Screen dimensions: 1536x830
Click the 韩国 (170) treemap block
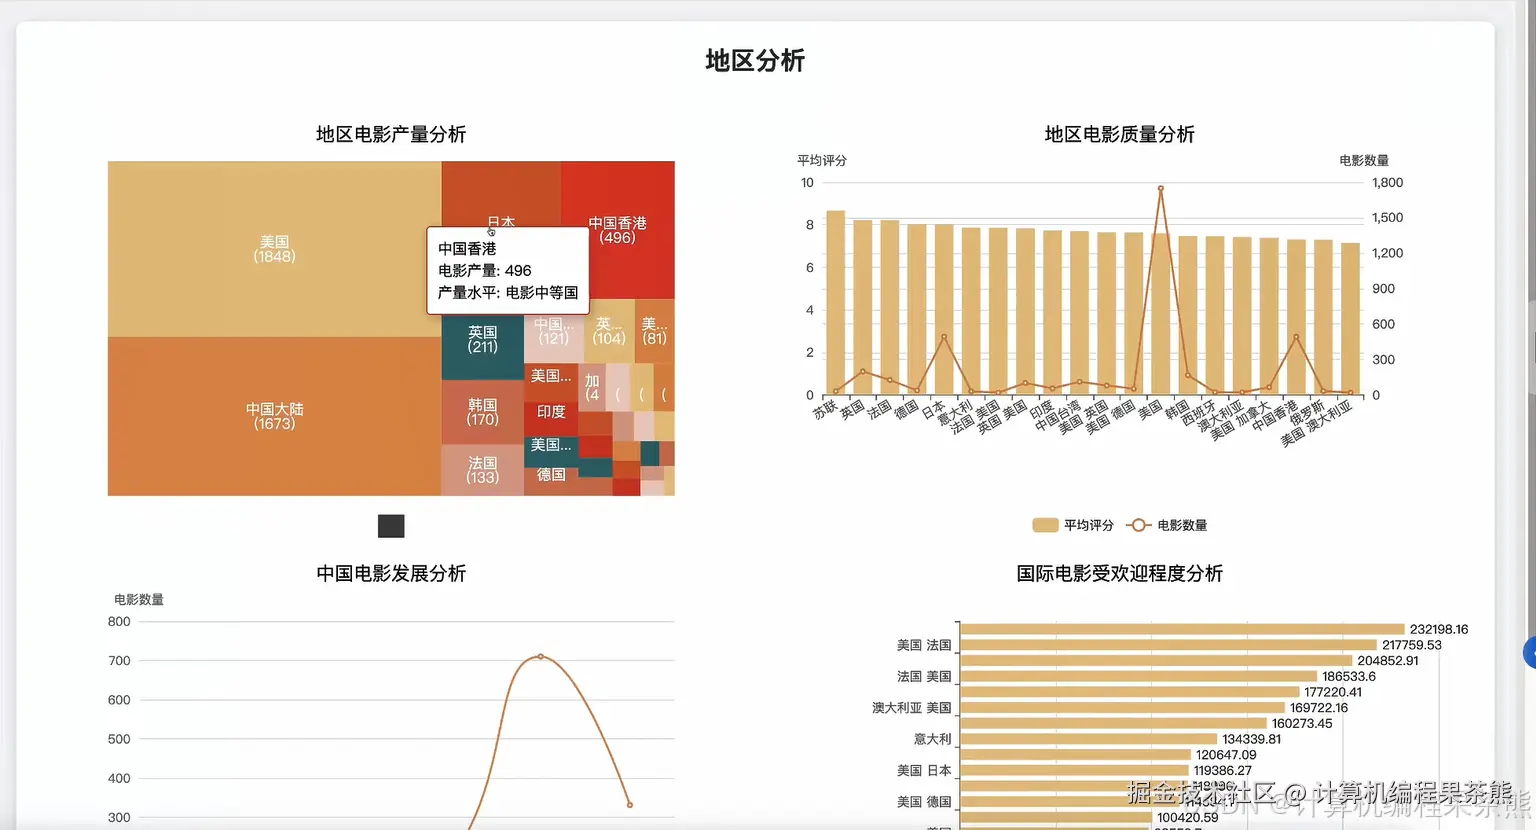tap(482, 412)
